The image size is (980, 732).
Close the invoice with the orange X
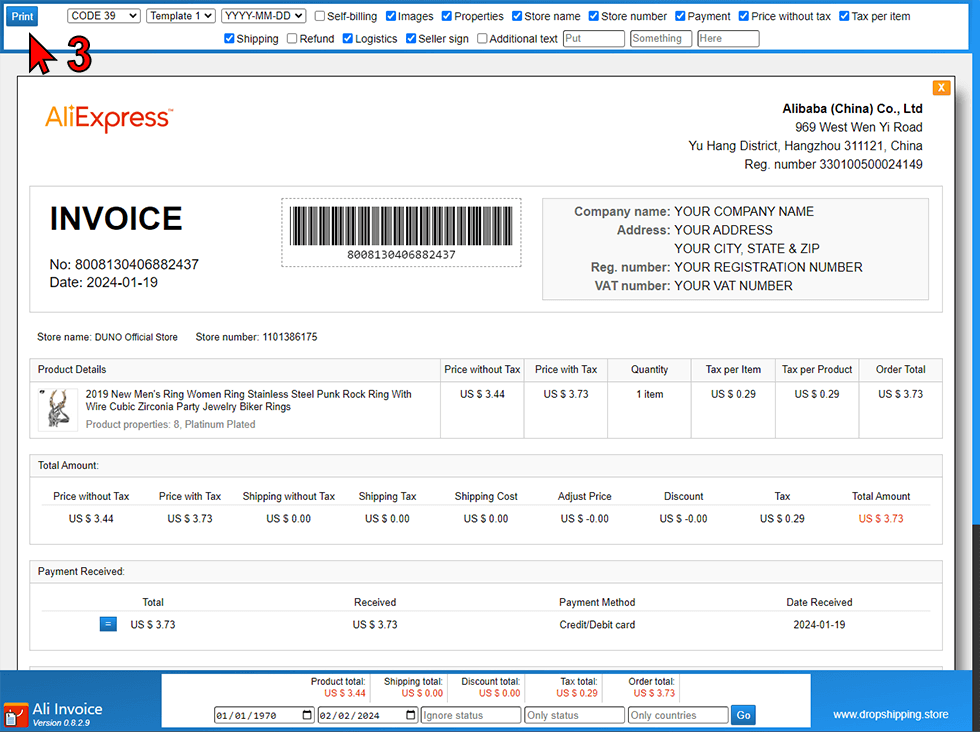[x=941, y=88]
